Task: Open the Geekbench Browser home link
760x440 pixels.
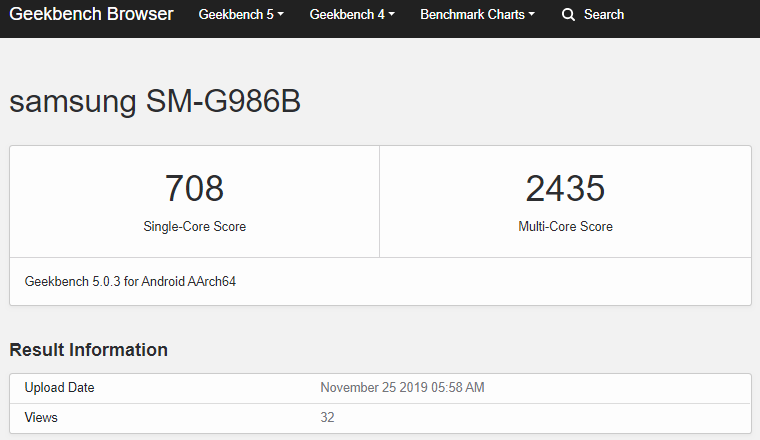Action: tap(91, 14)
